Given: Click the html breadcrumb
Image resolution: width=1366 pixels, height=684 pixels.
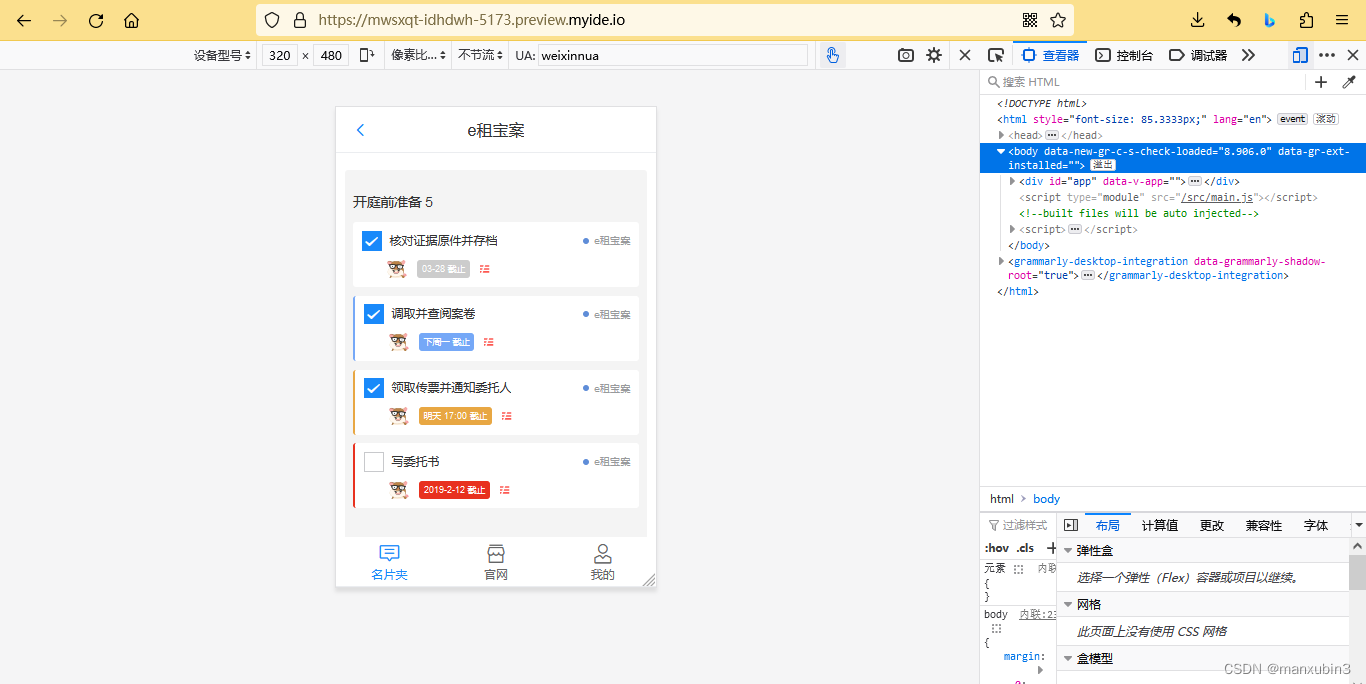Looking at the screenshot, I should (1002, 499).
